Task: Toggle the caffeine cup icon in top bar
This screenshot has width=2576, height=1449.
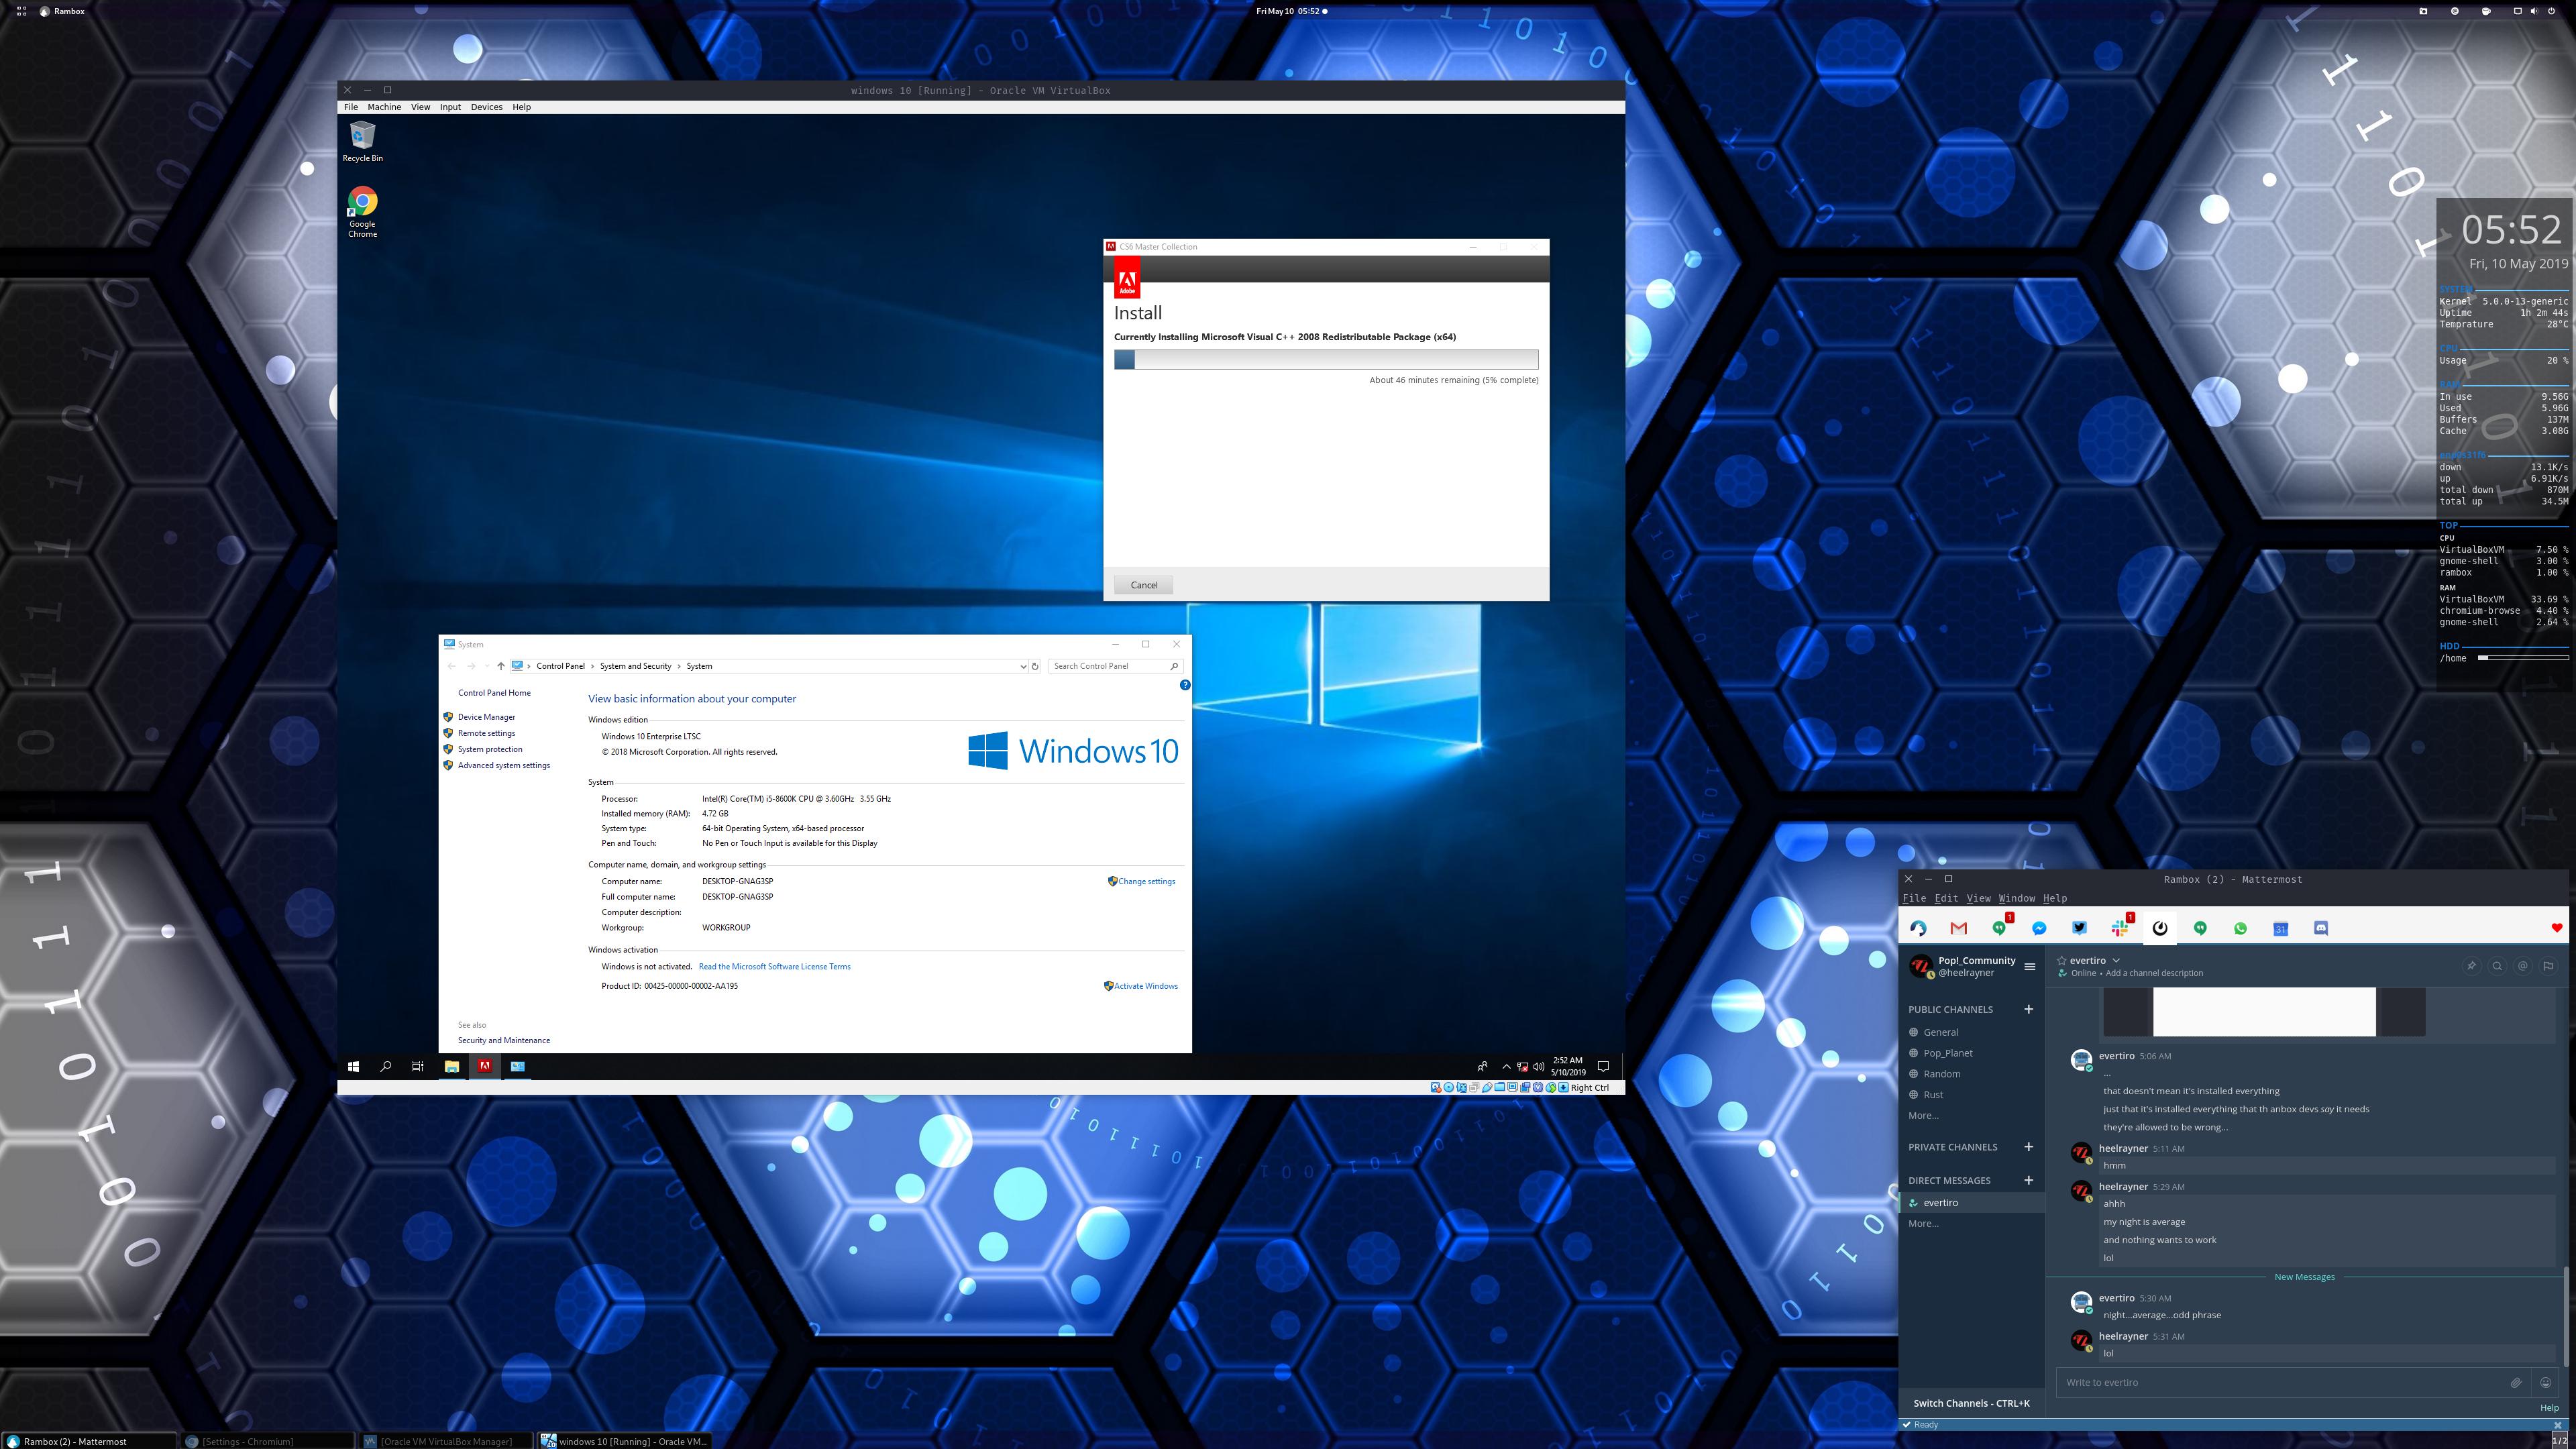Action: 2486,11
